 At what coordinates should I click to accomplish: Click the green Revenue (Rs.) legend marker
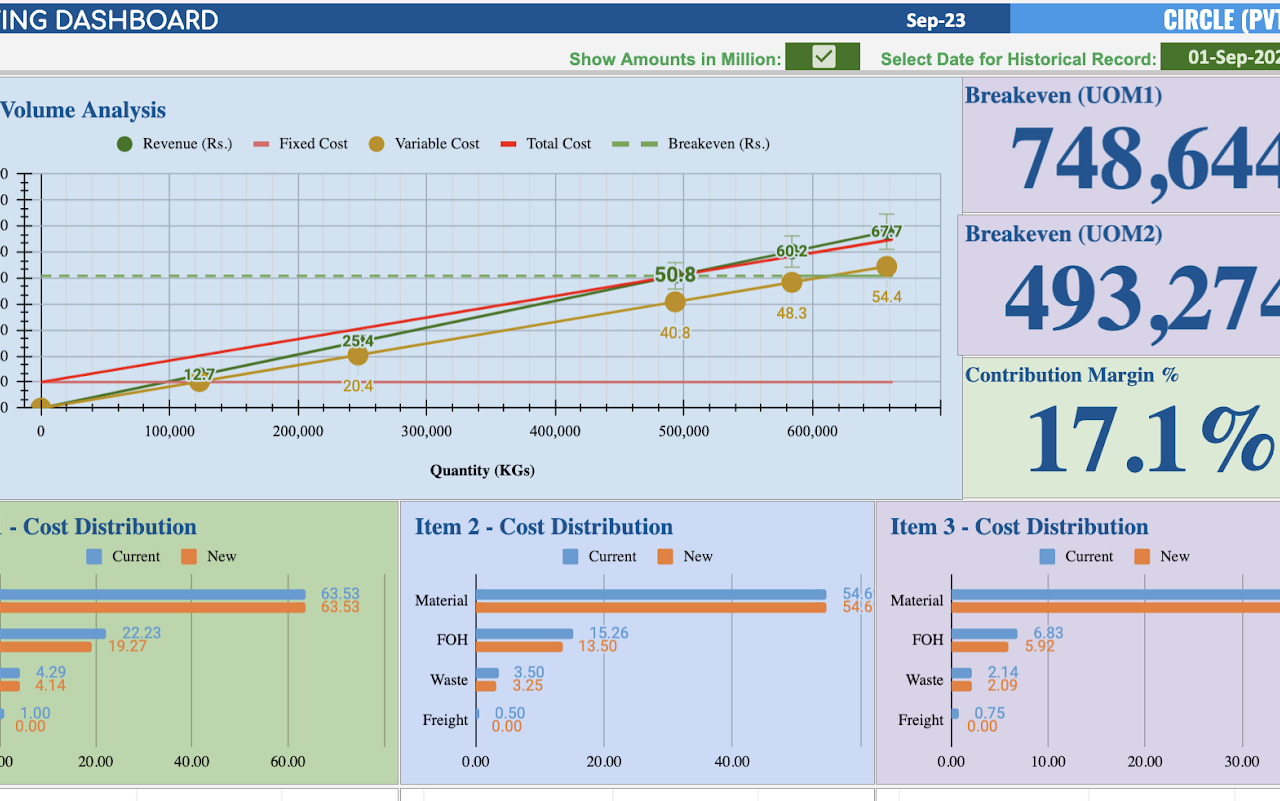(124, 143)
